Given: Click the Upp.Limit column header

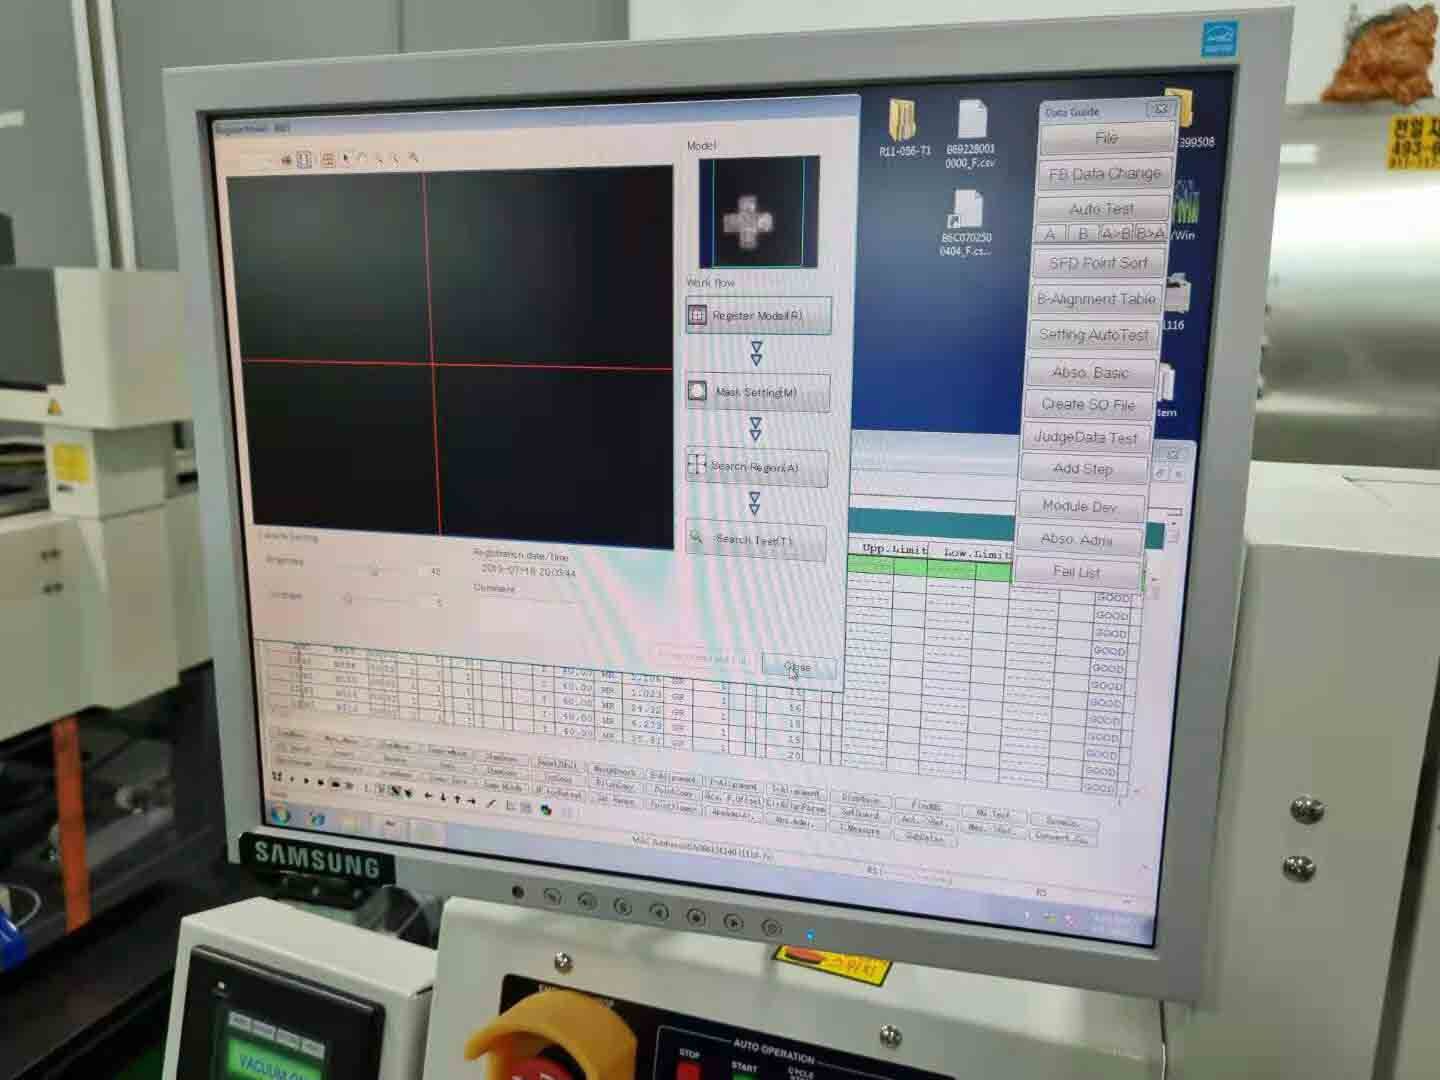Looking at the screenshot, I should pos(894,549).
